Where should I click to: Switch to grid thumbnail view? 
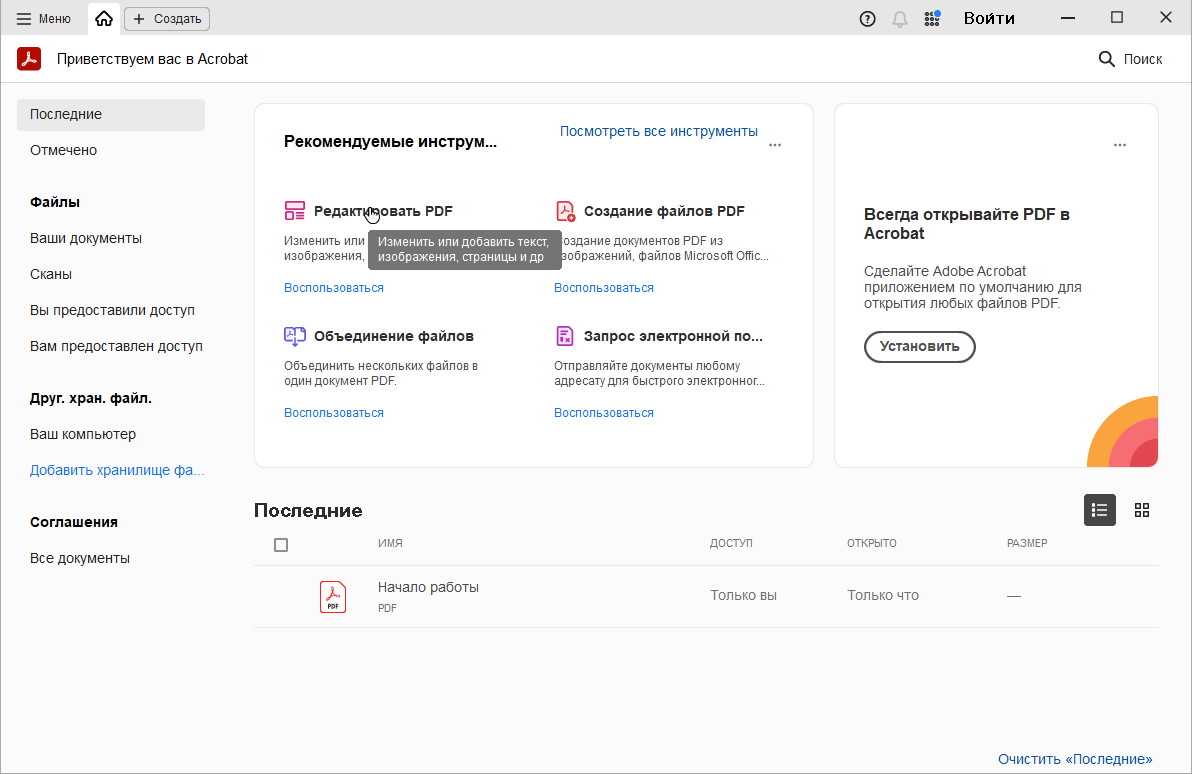click(1142, 509)
